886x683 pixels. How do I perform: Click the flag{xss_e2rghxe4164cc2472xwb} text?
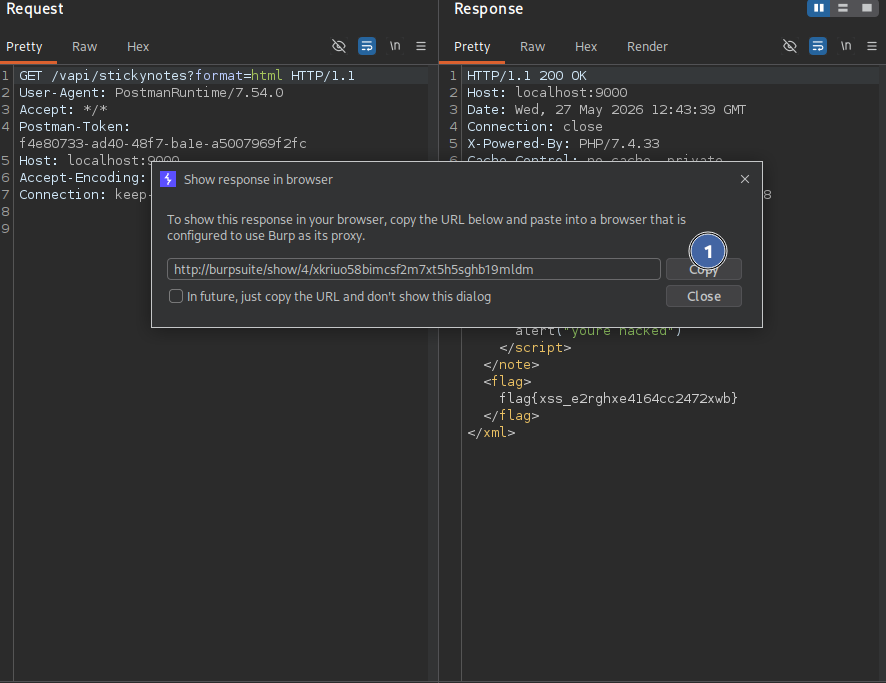(x=618, y=399)
